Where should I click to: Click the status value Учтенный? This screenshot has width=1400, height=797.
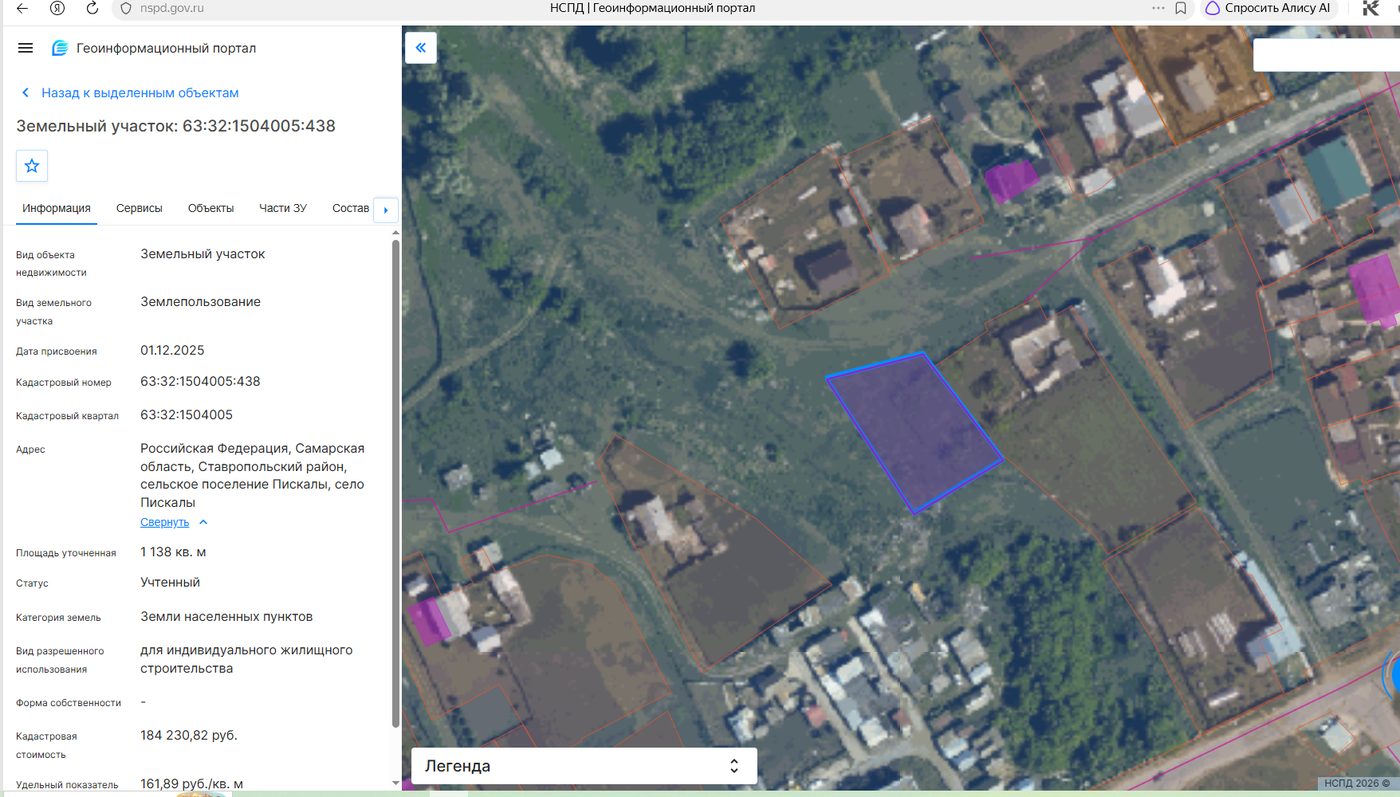170,582
